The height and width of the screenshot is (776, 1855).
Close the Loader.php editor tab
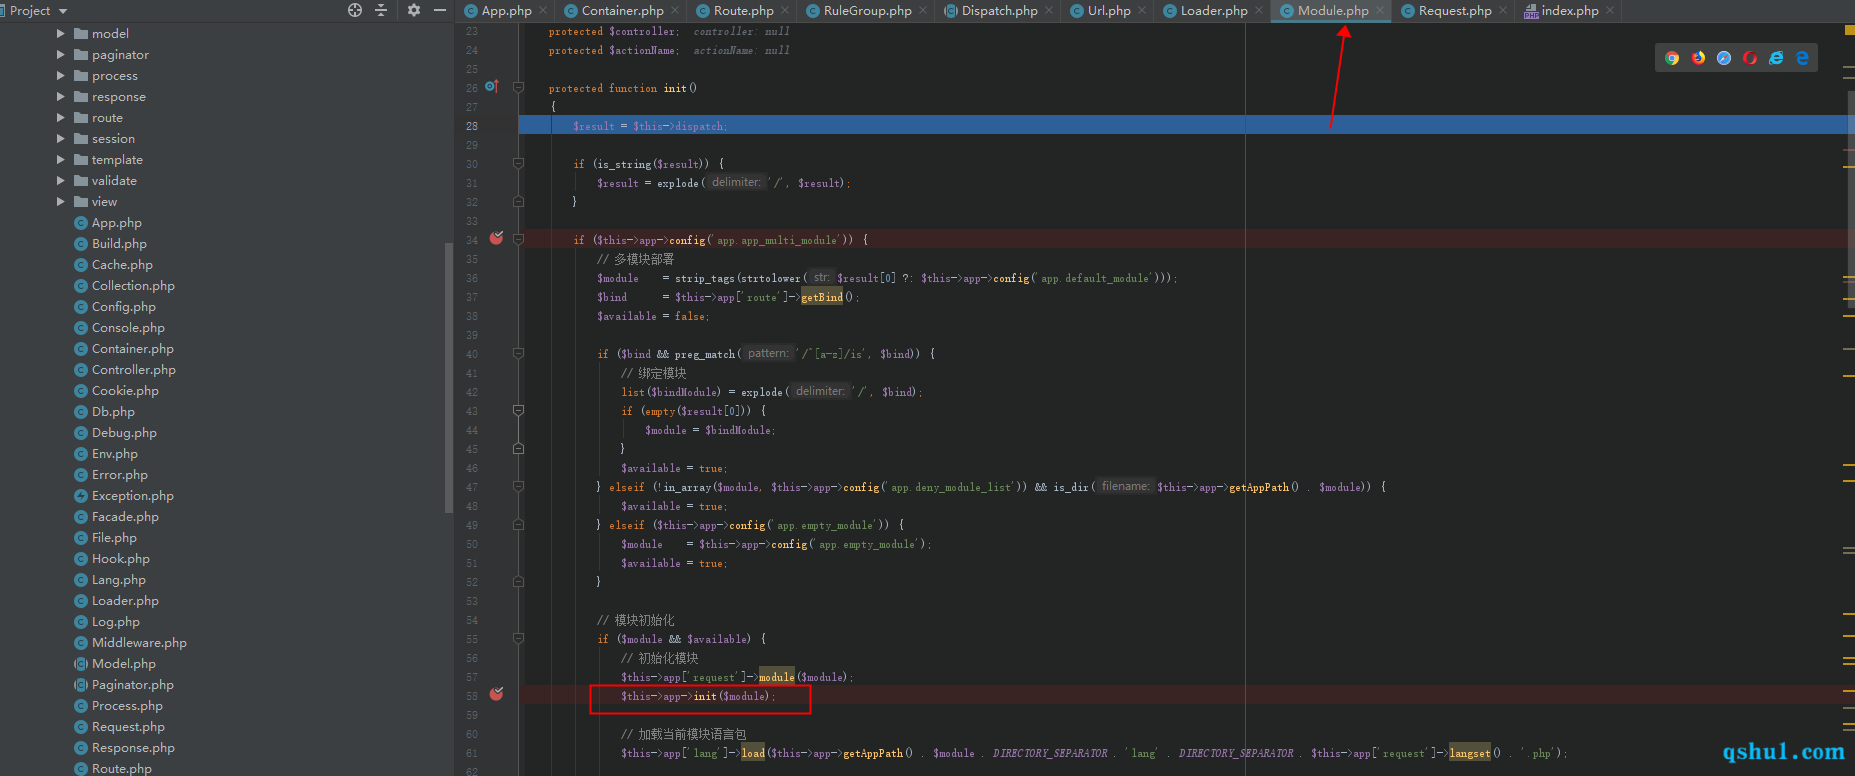coord(1259,11)
